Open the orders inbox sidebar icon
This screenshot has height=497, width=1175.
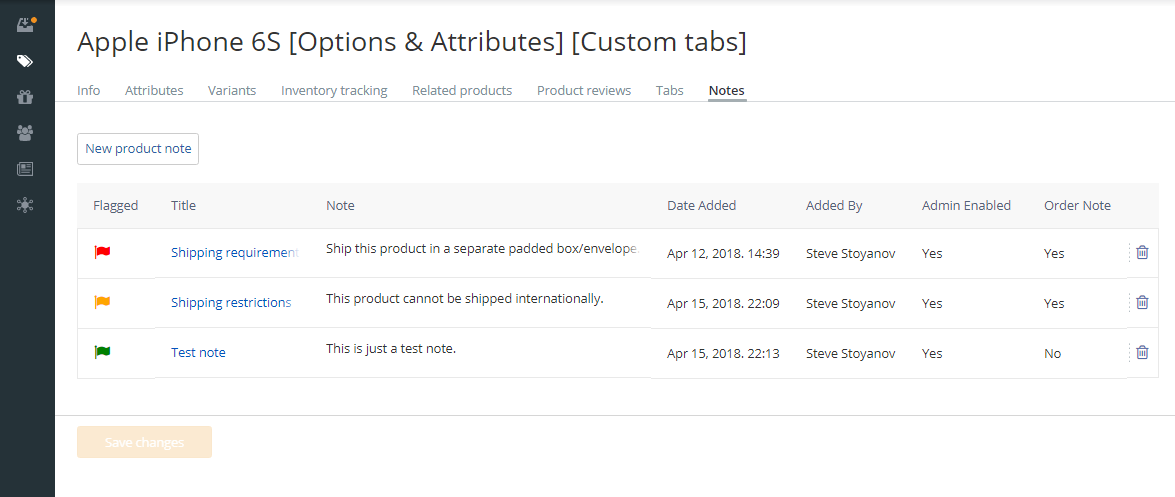point(25,25)
